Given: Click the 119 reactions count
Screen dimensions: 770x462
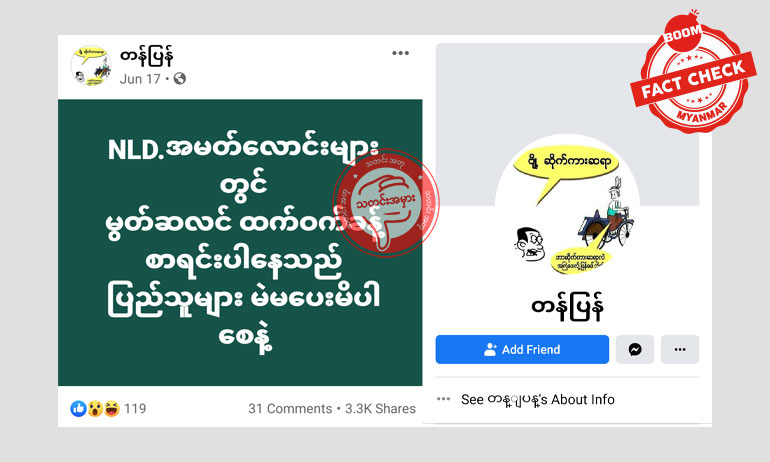Looking at the screenshot, I should (x=135, y=408).
